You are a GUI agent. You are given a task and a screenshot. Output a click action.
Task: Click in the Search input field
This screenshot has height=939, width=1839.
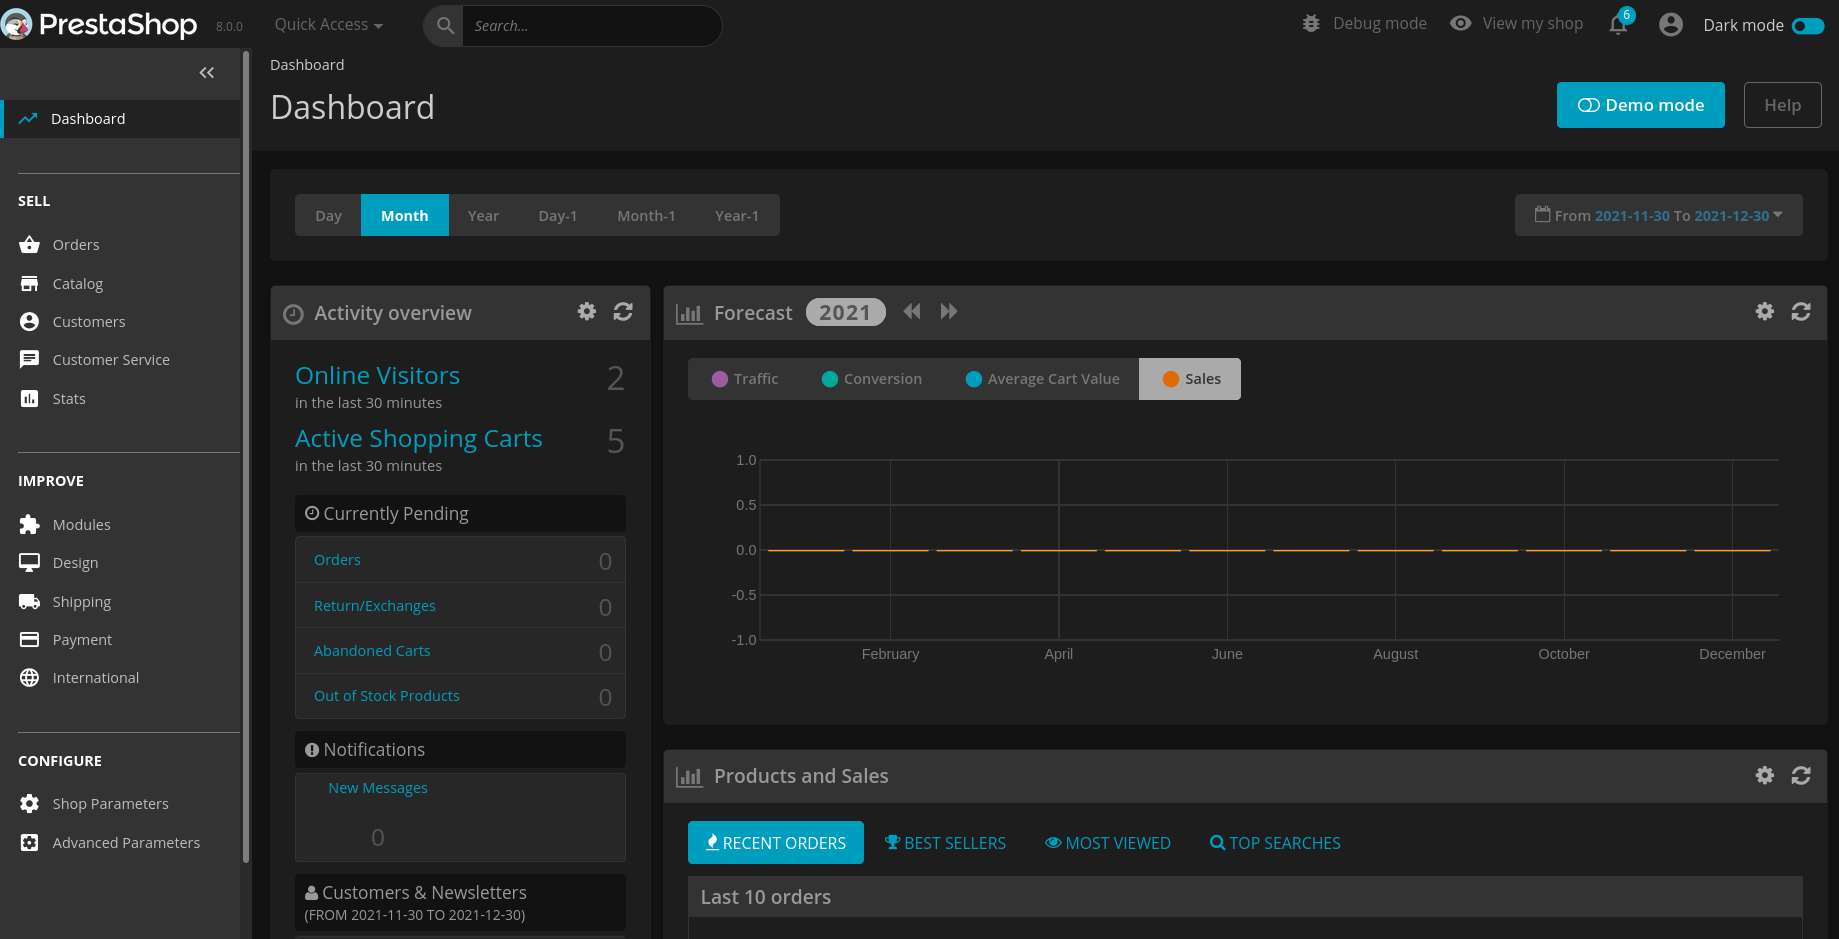pos(591,26)
